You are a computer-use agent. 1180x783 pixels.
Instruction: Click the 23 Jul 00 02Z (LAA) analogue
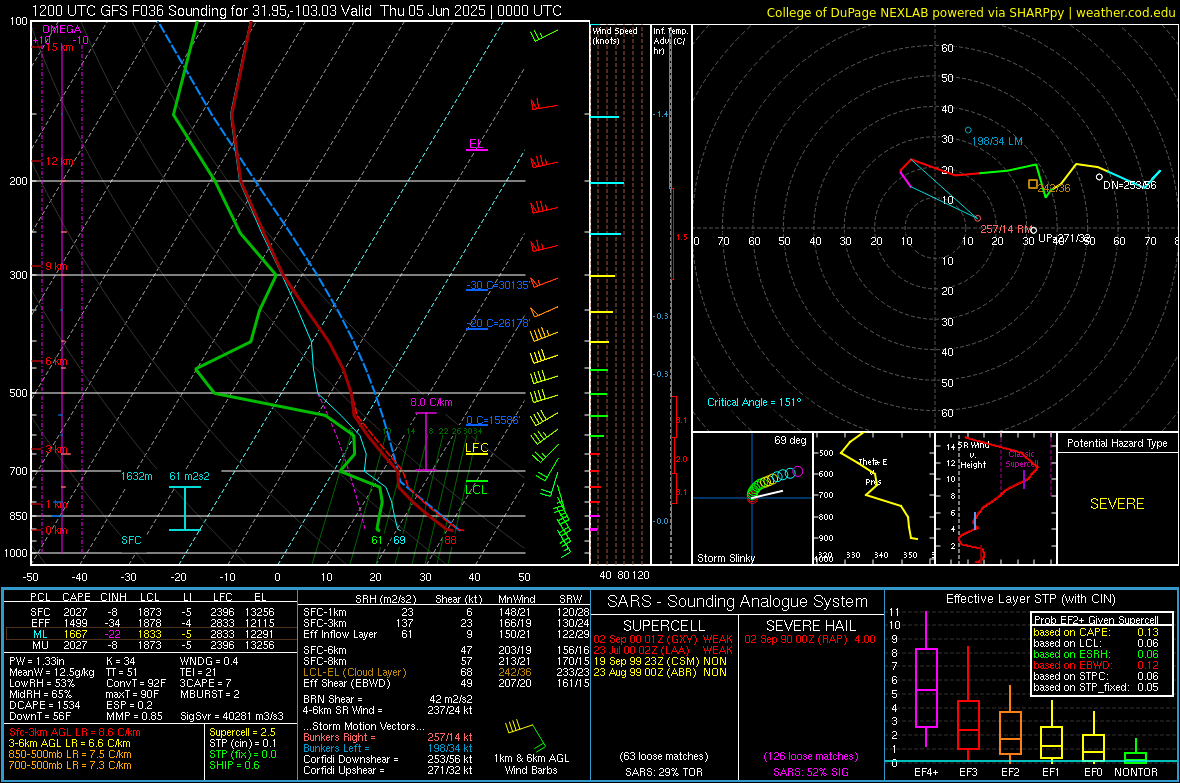coord(663,650)
